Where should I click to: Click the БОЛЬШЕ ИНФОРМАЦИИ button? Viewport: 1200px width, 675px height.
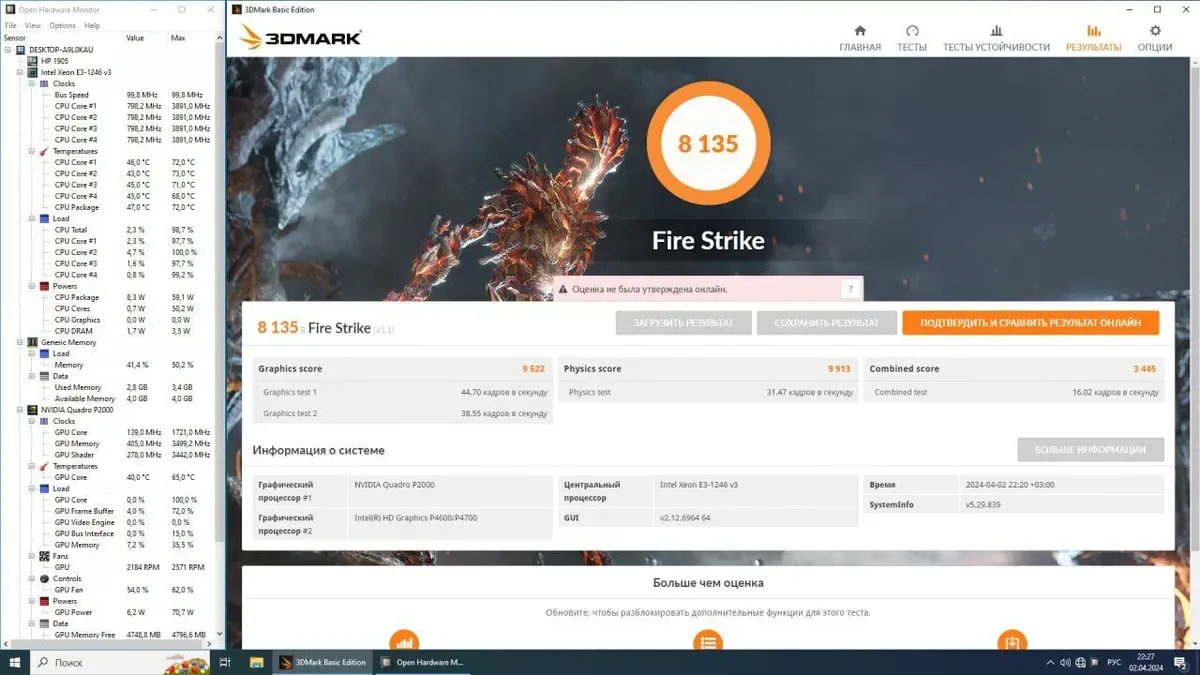1090,450
